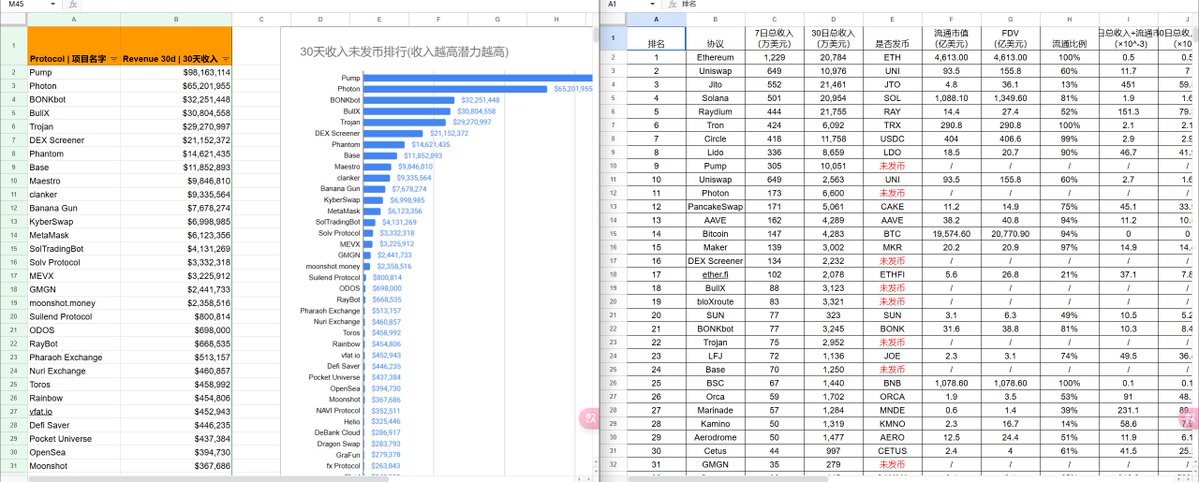The width and height of the screenshot is (1199, 482).
Task: Select the $14,621,435 cell in left table
Action: click(176, 154)
